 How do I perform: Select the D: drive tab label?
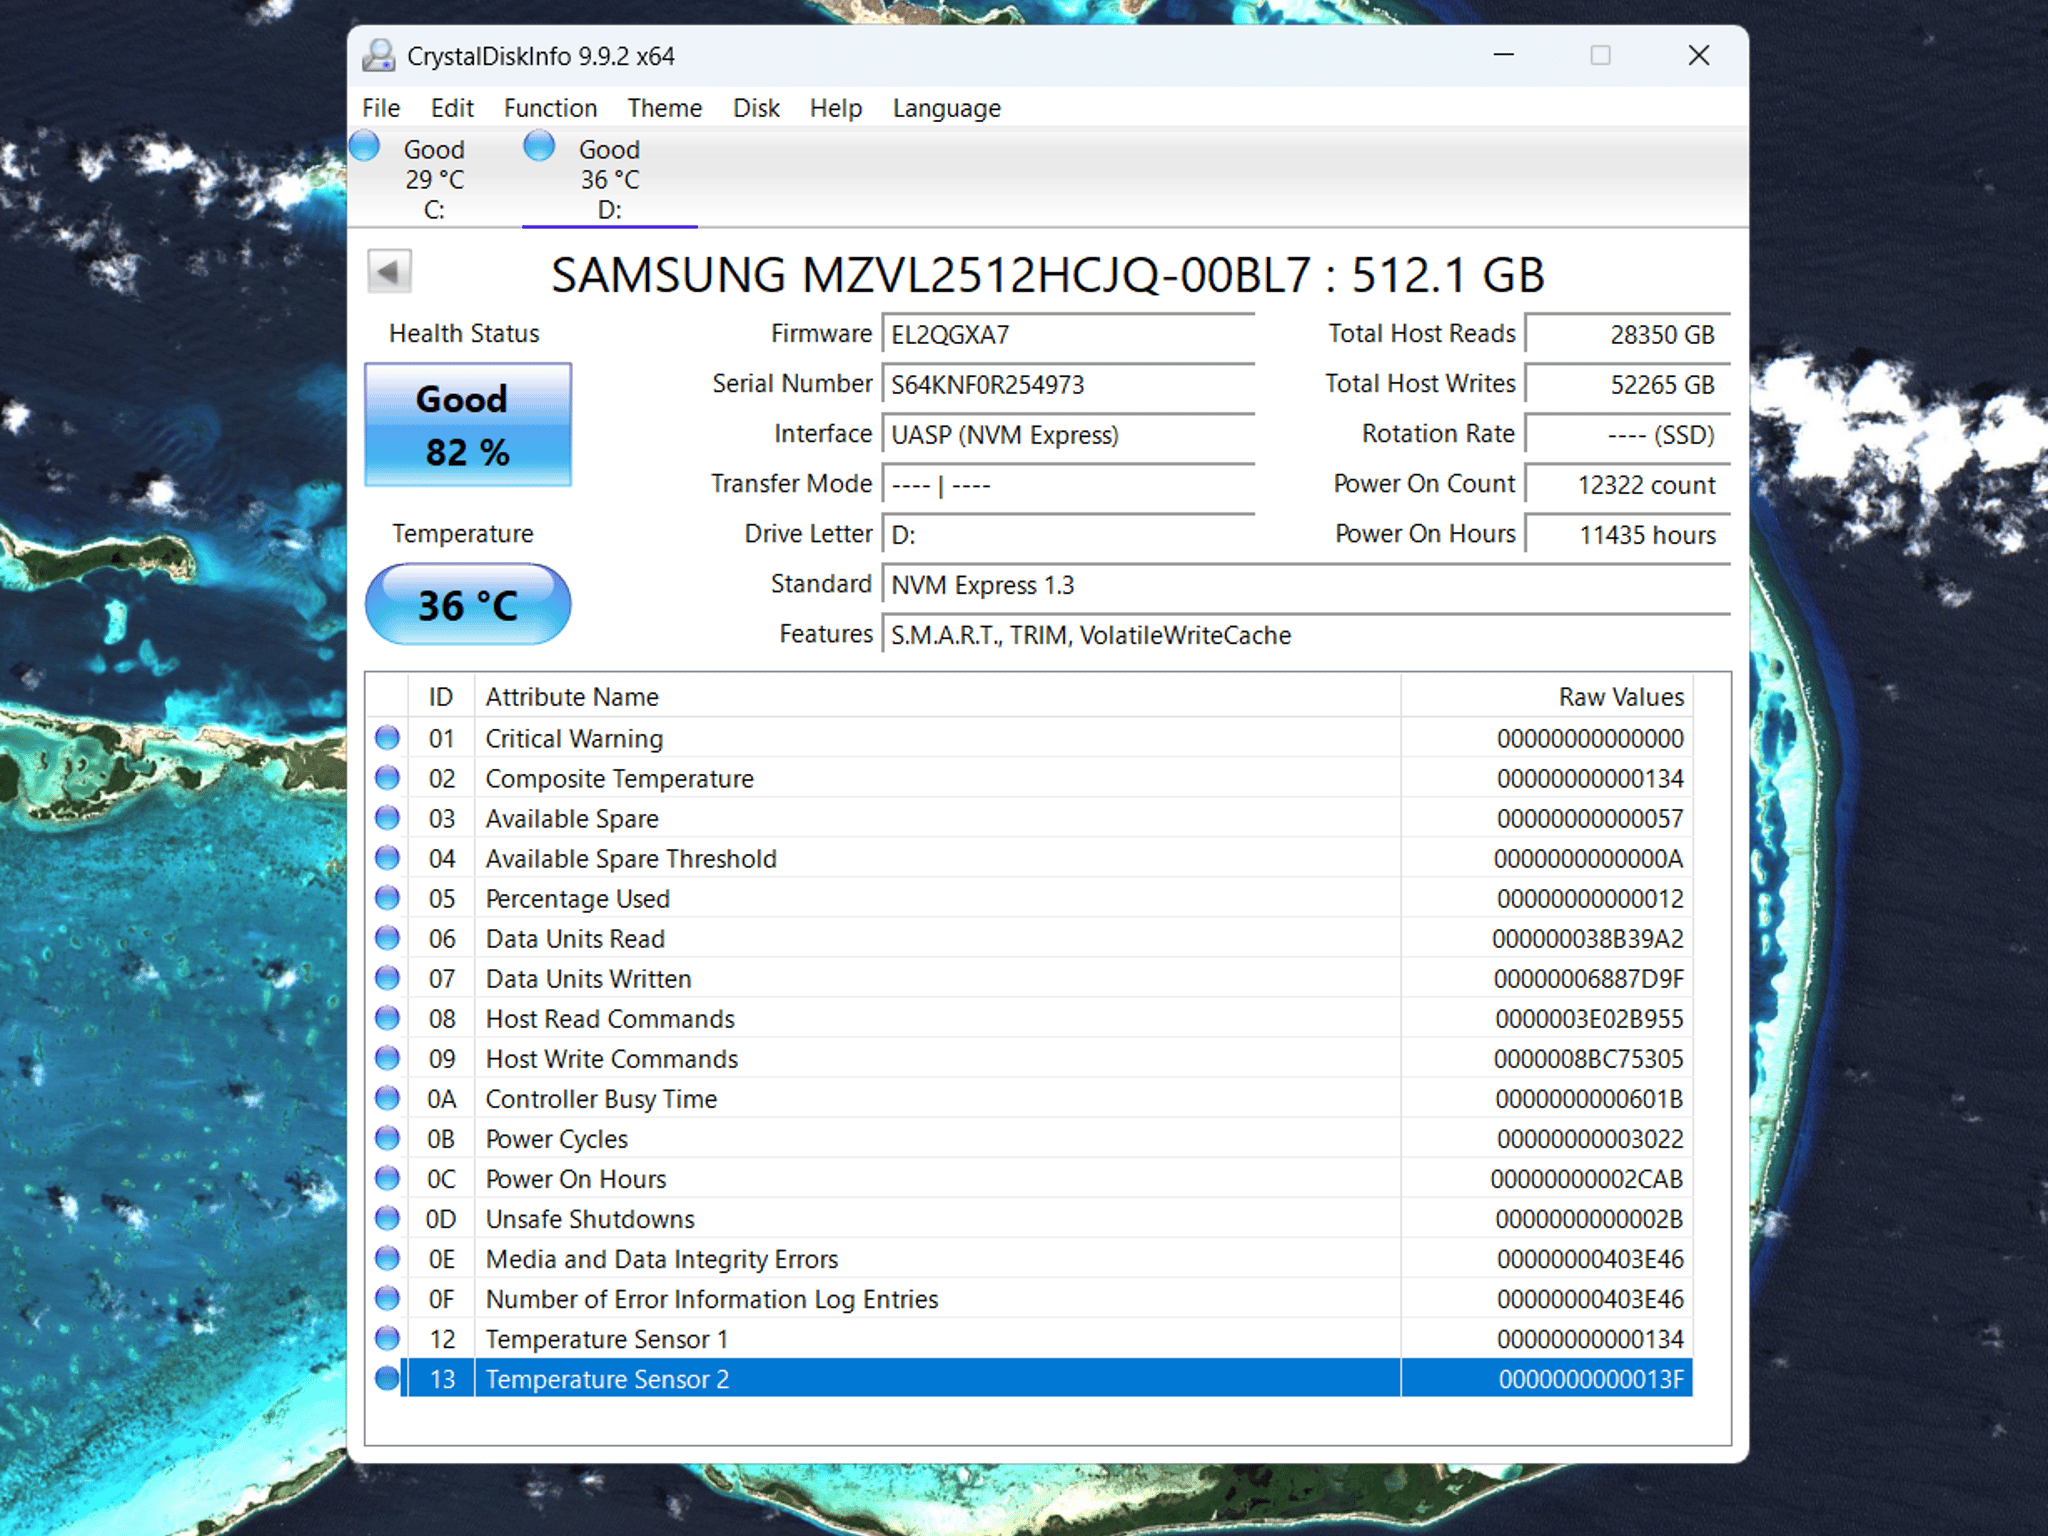click(x=609, y=179)
